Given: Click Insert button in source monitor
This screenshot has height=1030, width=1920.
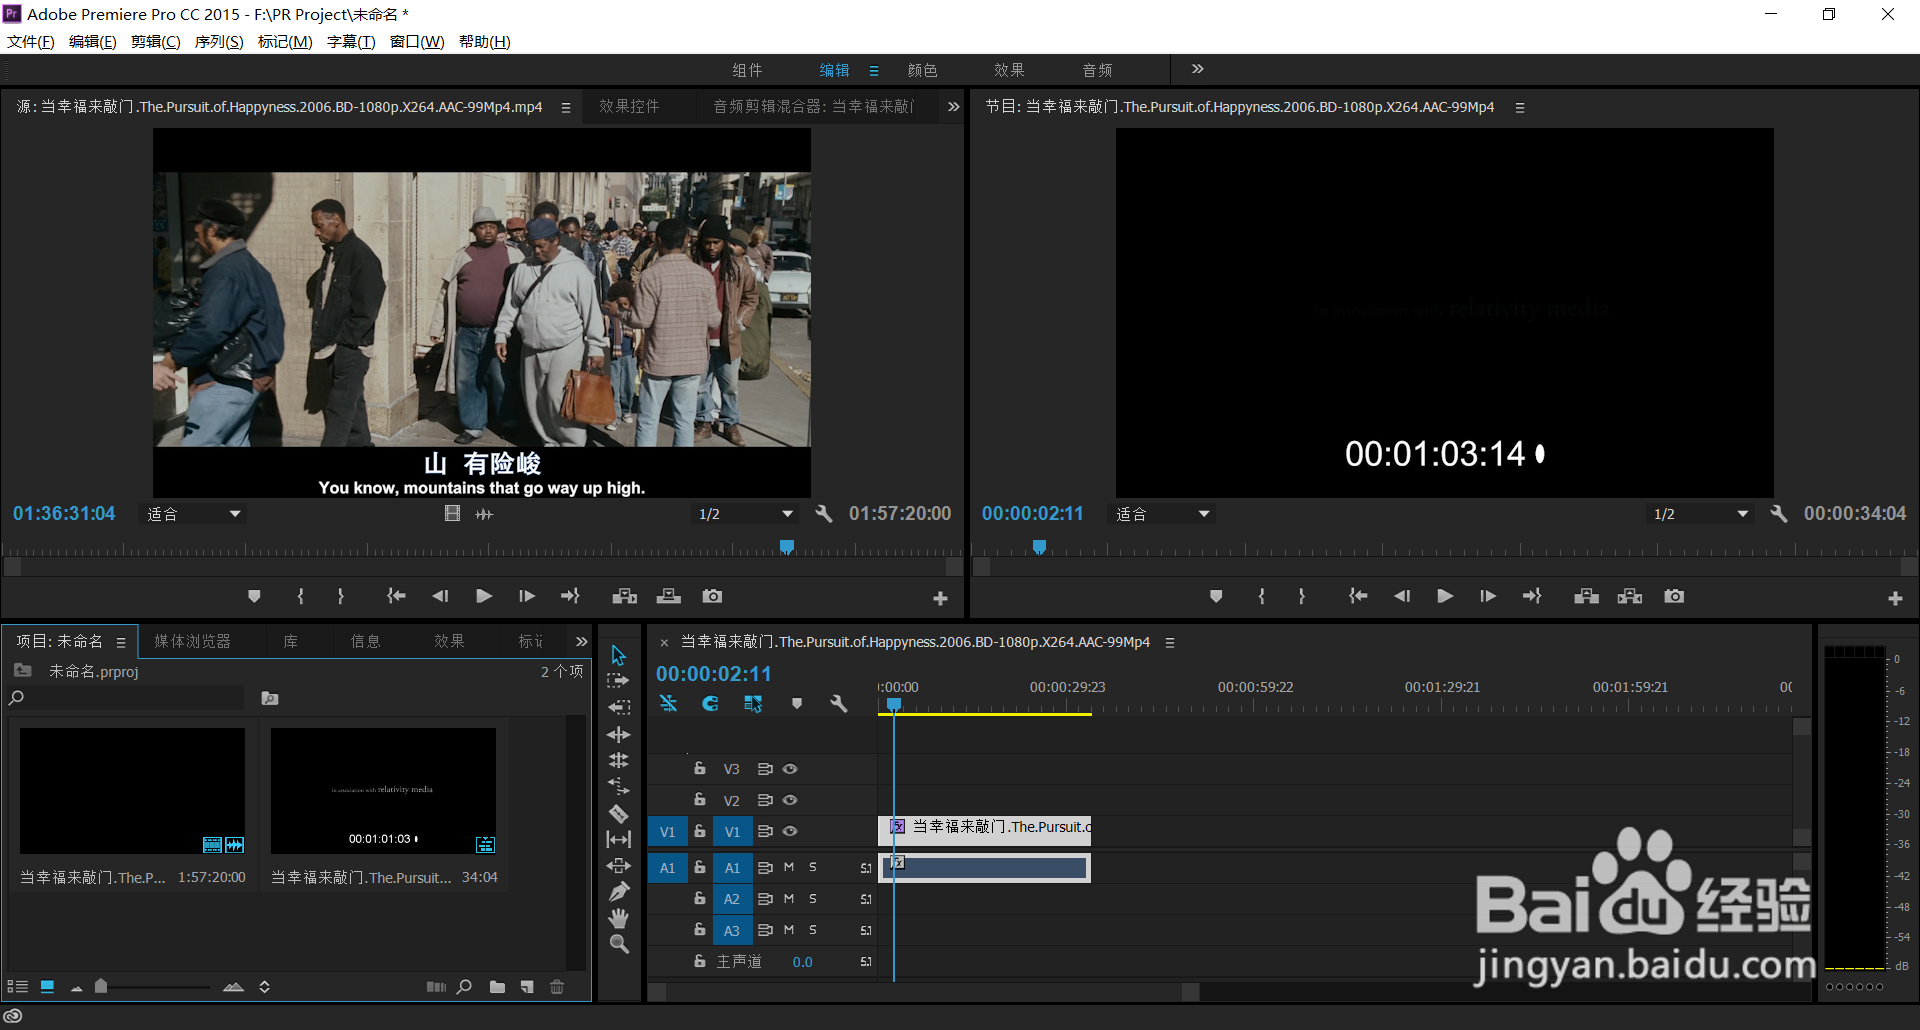Looking at the screenshot, I should (x=625, y=596).
